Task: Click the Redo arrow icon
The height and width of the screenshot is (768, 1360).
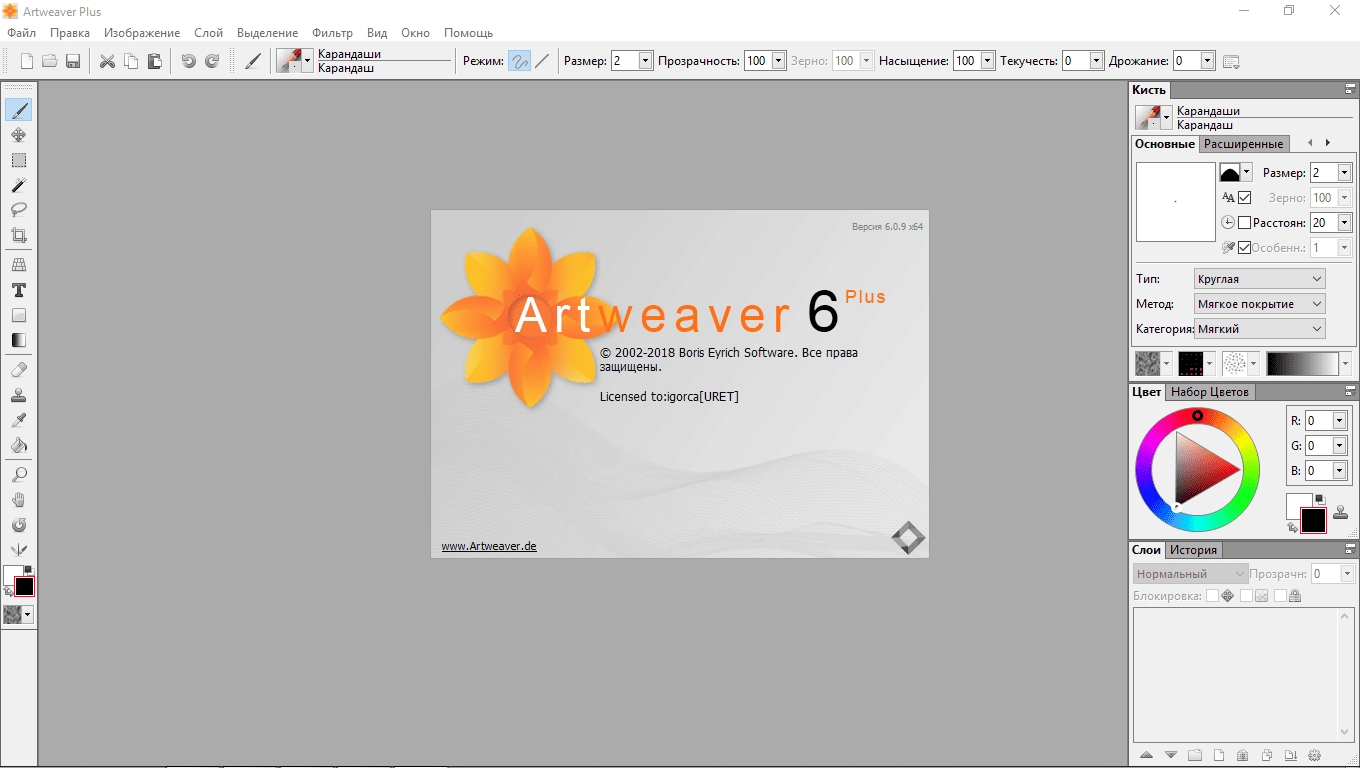Action: [x=212, y=62]
